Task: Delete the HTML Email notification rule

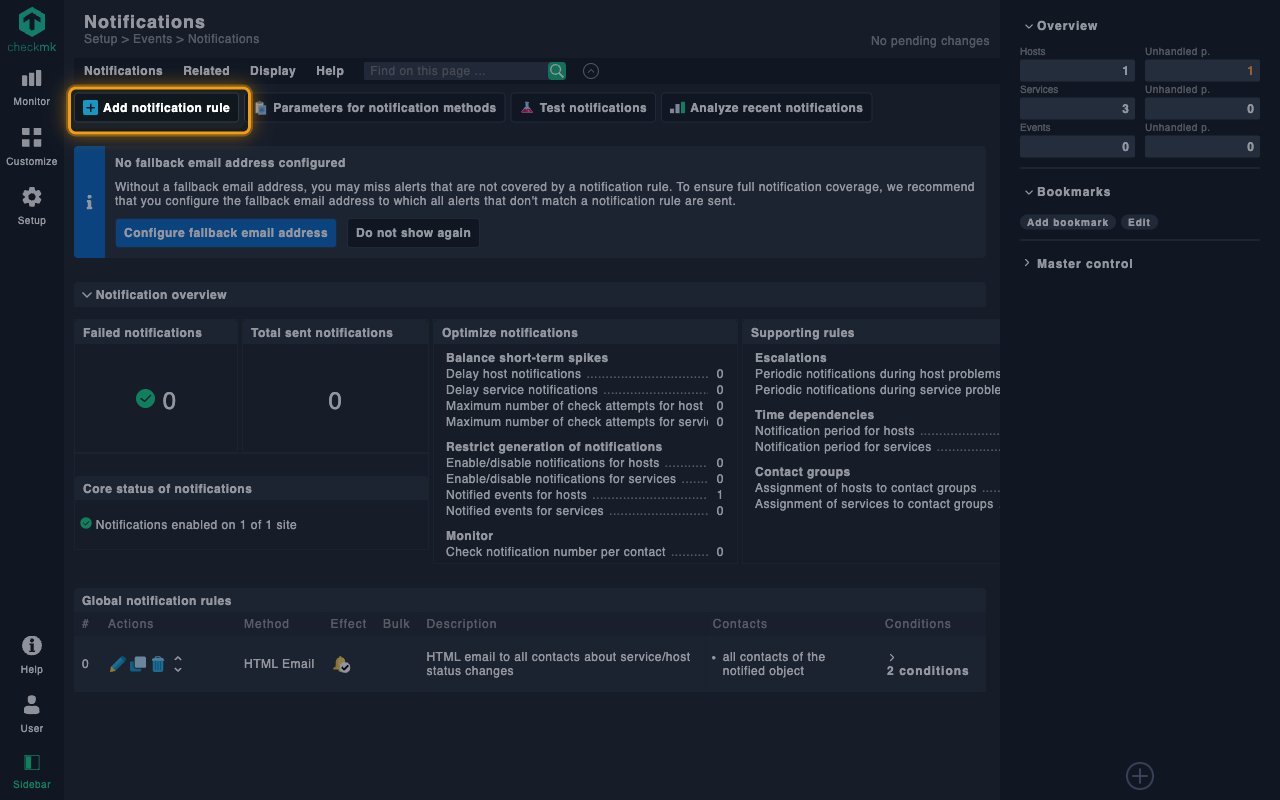Action: [158, 664]
